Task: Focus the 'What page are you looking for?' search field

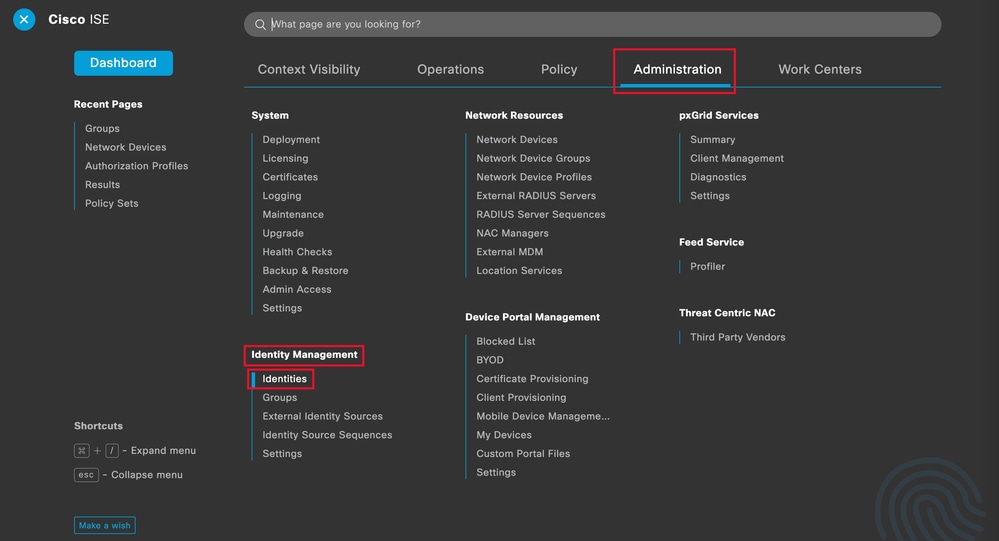Action: [592, 24]
